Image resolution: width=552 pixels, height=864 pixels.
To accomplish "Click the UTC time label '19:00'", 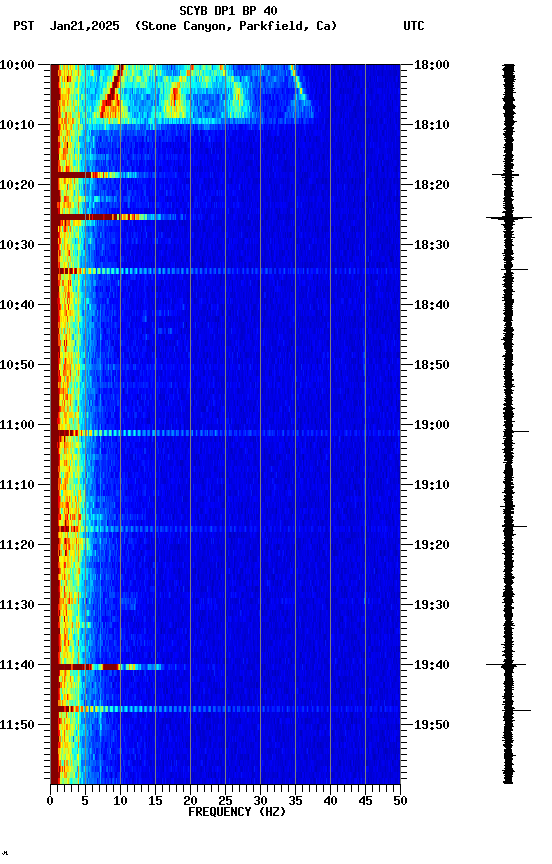I will click(x=432, y=425).
